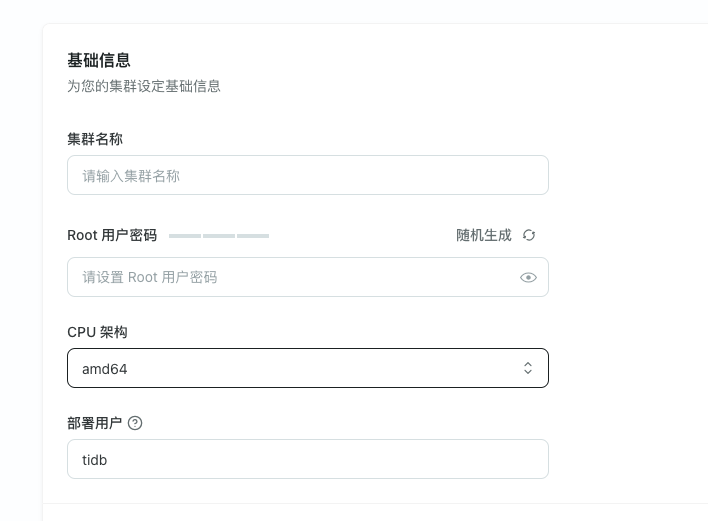This screenshot has width=708, height=521.
Task: Click the 集群名称 field label
Action: tap(95, 139)
